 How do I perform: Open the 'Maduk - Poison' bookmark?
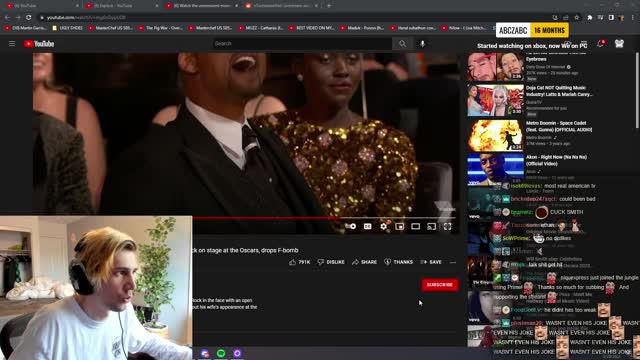tap(362, 28)
